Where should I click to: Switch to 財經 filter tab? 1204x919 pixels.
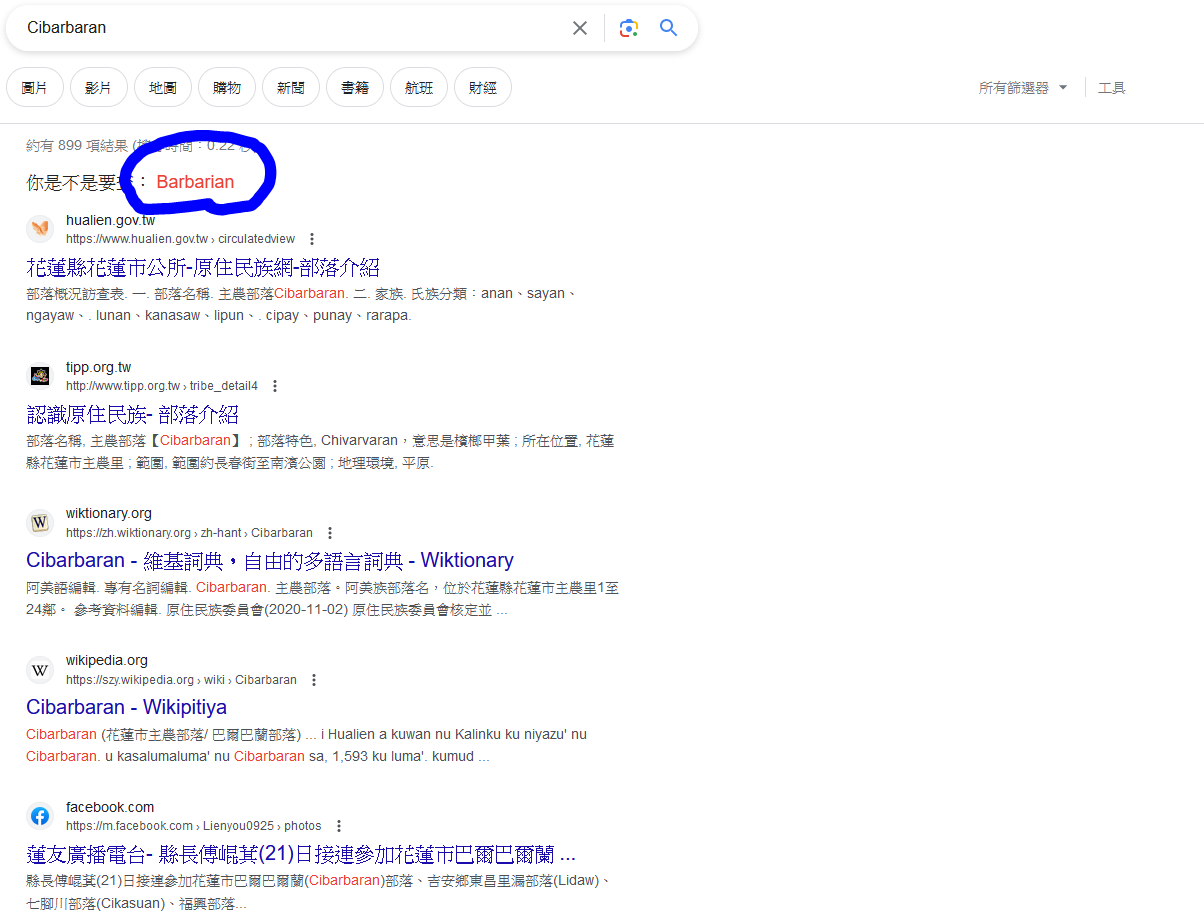pos(483,88)
